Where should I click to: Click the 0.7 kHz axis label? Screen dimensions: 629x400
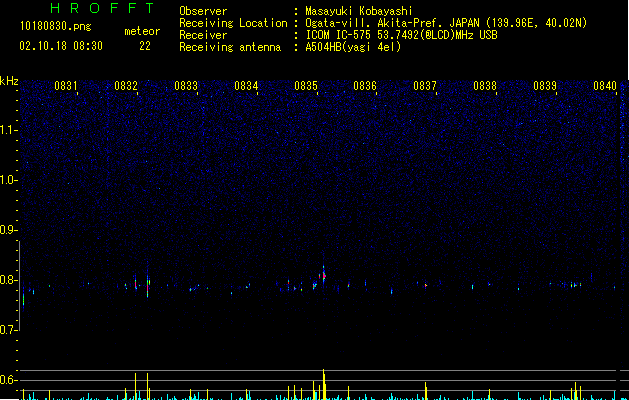tap(9, 330)
